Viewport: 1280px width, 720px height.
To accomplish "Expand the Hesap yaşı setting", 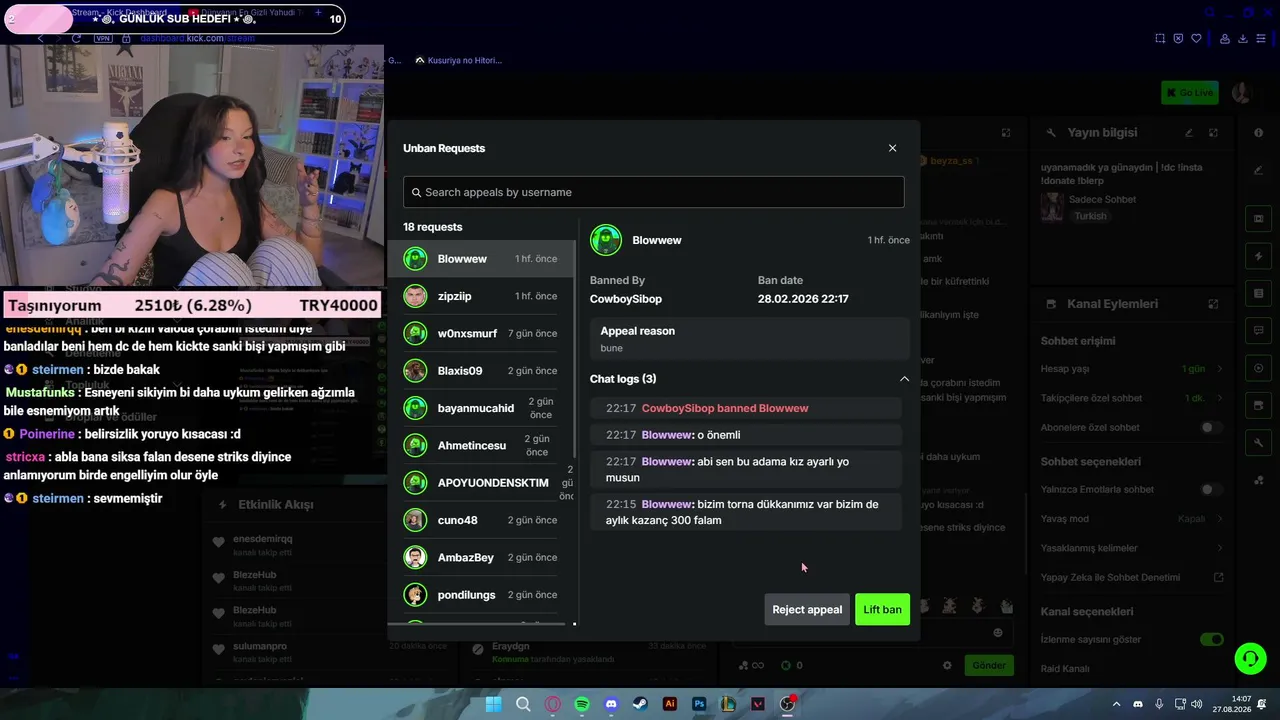I will (x=1131, y=369).
